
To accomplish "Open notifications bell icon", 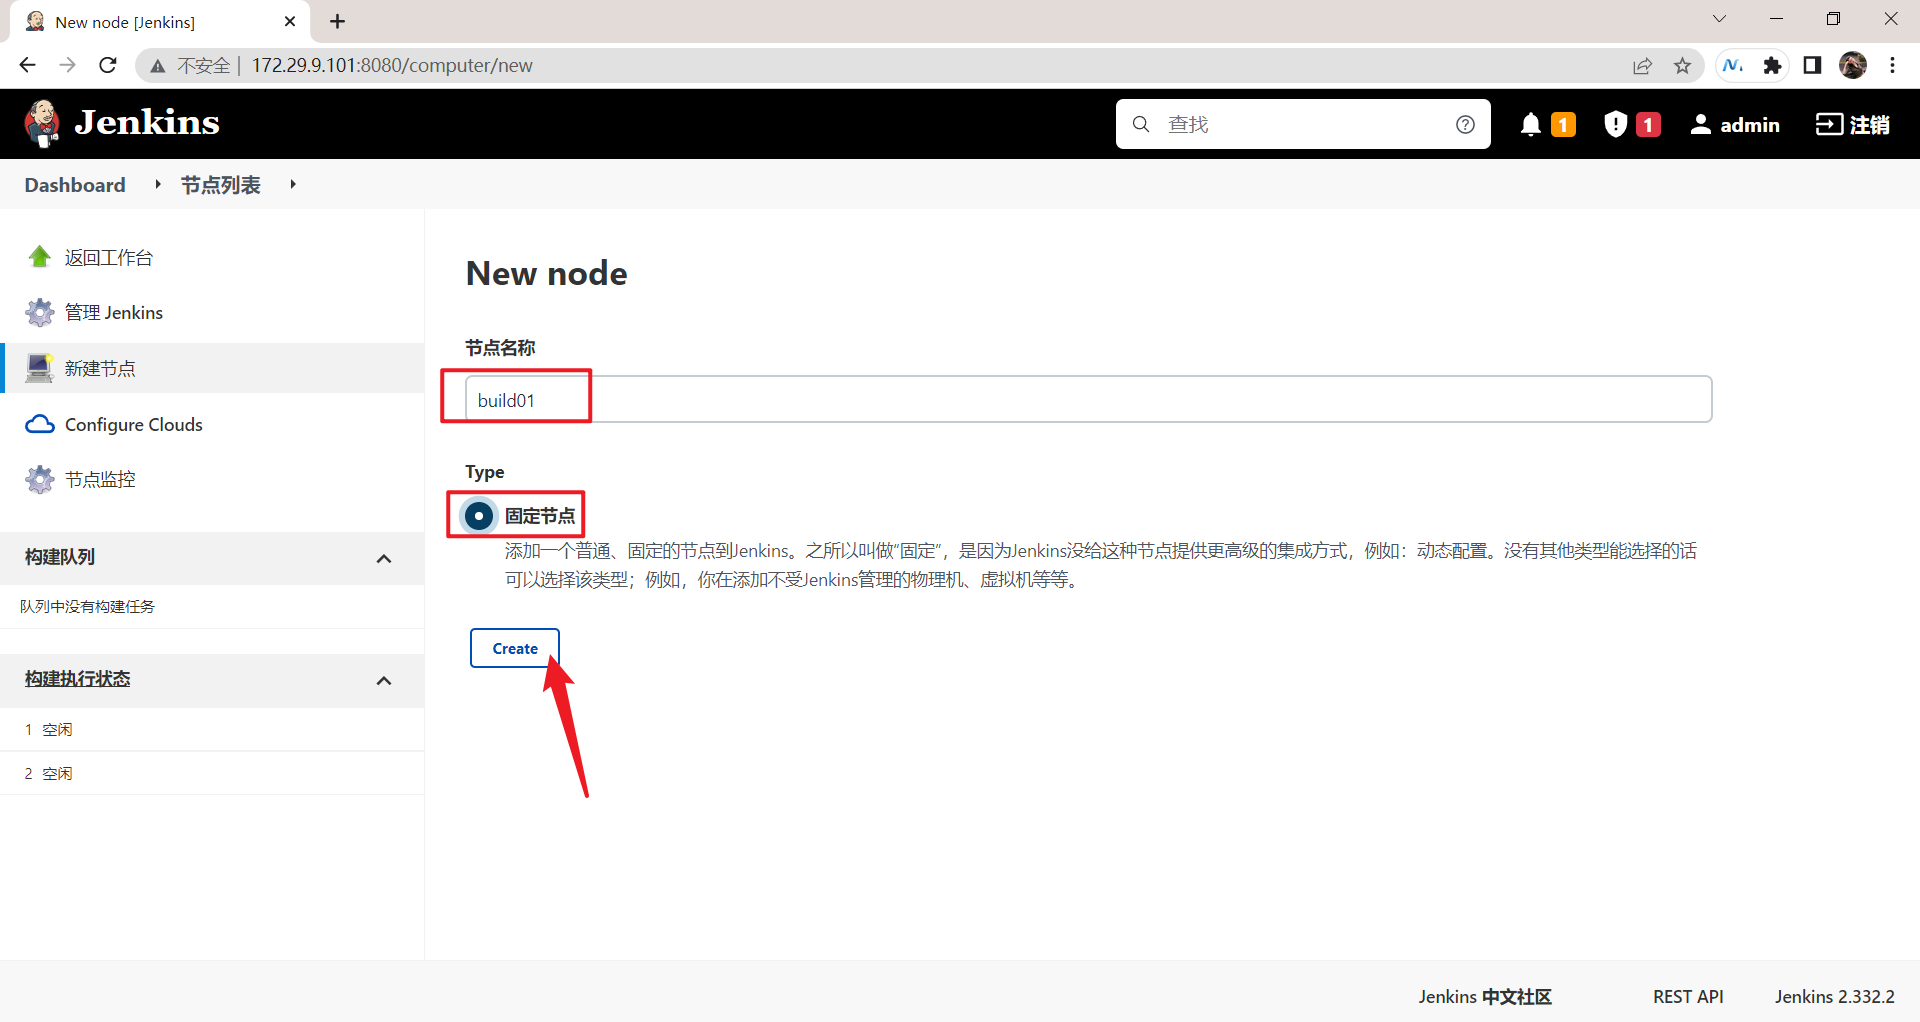I will (1530, 124).
